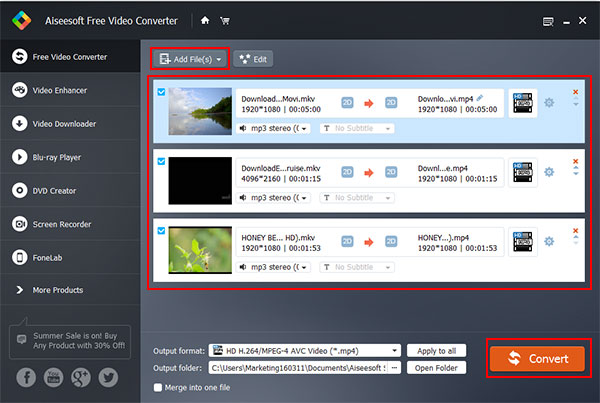Toggle source 2D icon for Download...Movi.mkv
600x403 pixels.
tap(347, 103)
